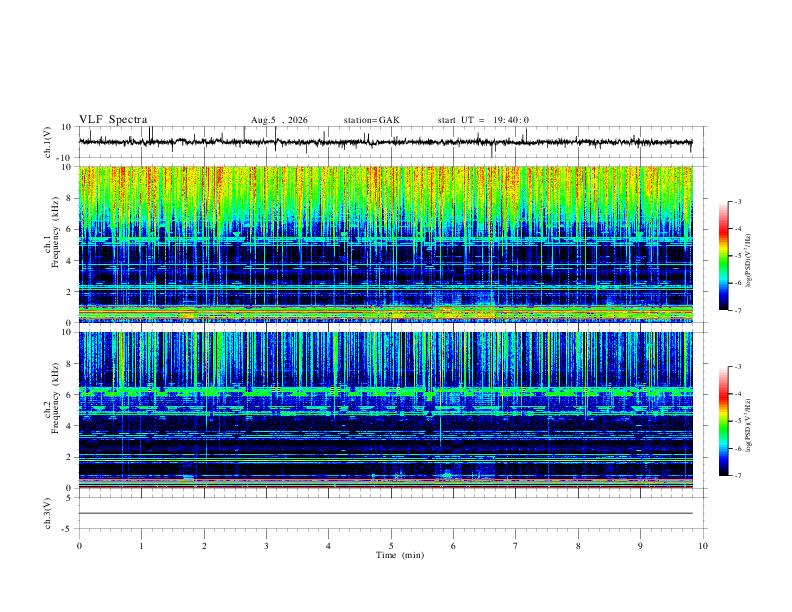This screenshot has width=792, height=612.
Task: Click the log(PSD) label beside the upper colorbar
Action: pos(749,260)
